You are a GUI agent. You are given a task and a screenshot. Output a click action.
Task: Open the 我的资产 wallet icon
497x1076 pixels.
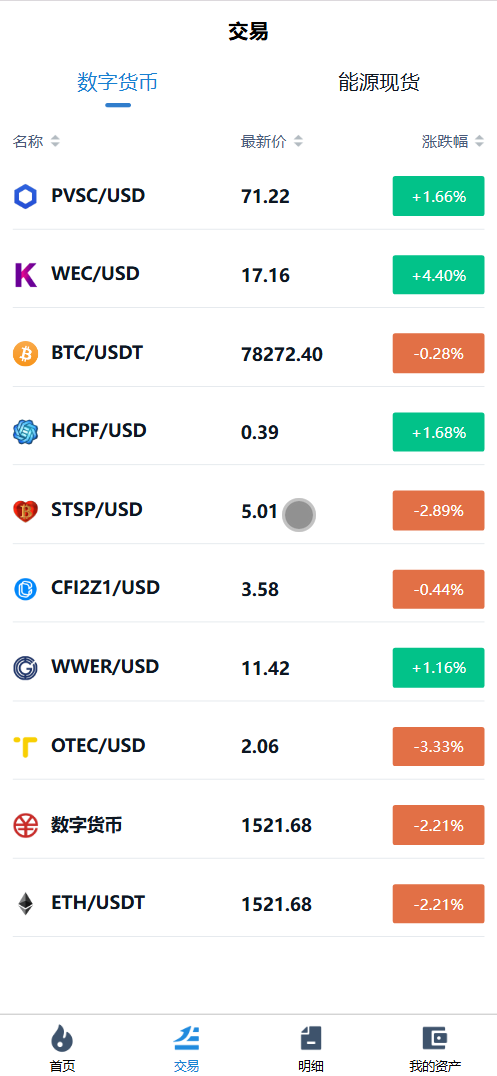tap(435, 1038)
